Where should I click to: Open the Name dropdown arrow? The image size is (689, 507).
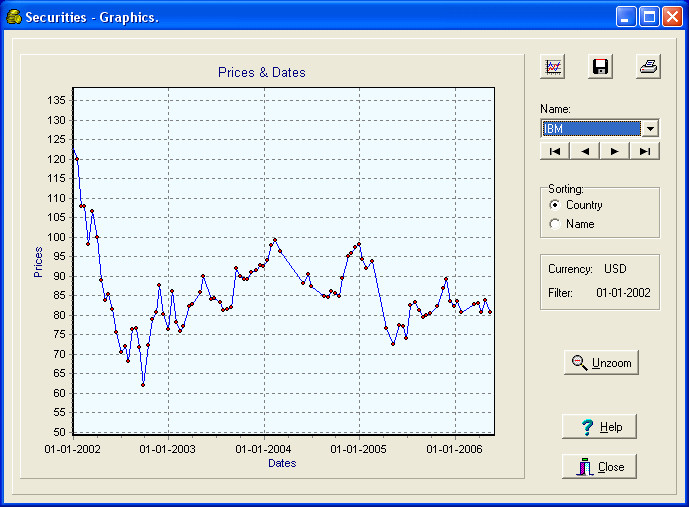click(x=650, y=129)
